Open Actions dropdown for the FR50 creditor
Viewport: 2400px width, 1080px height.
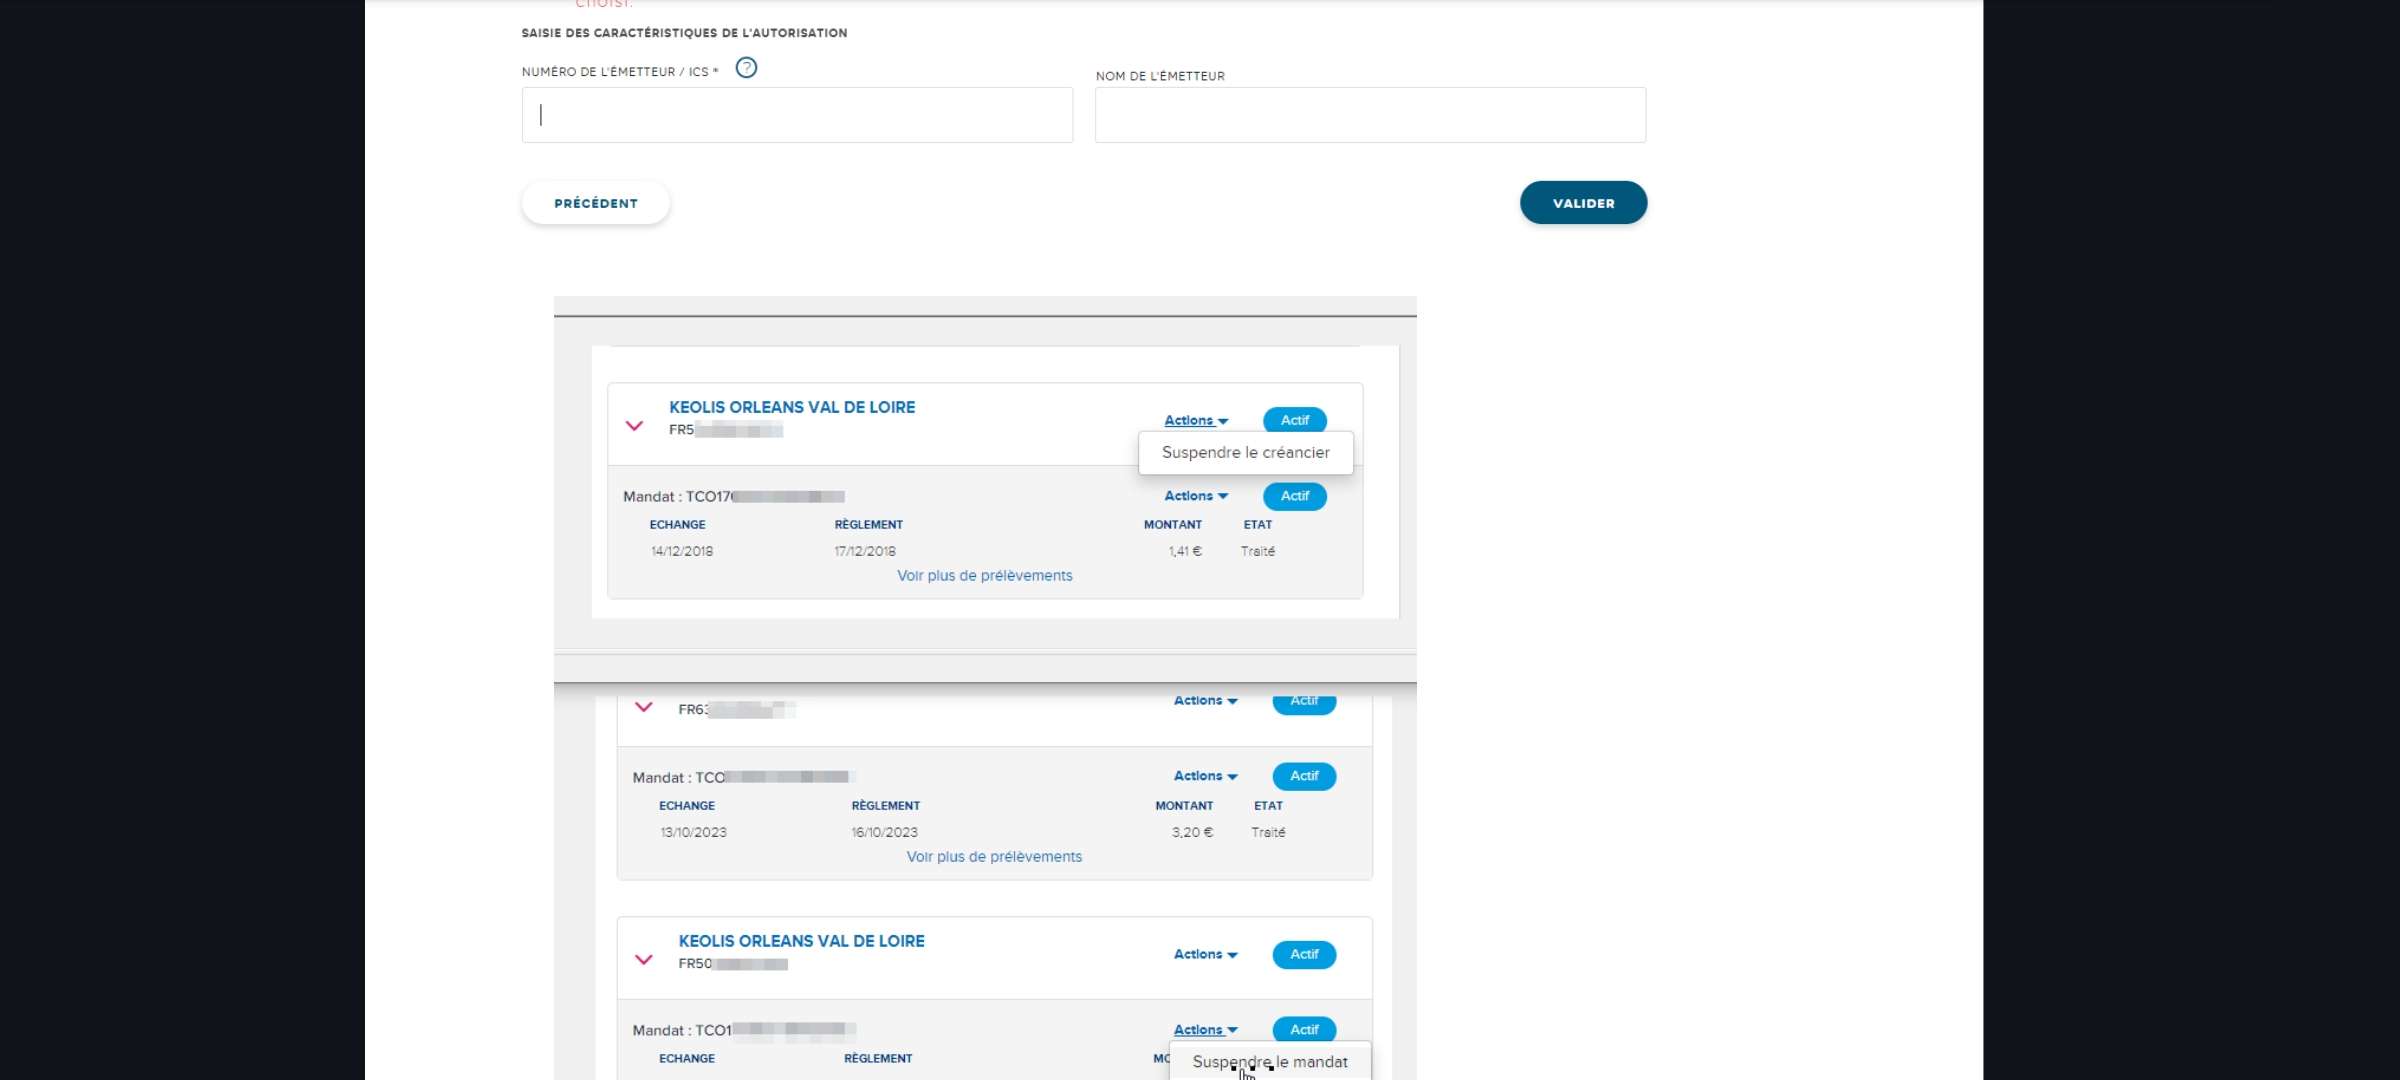click(1206, 955)
